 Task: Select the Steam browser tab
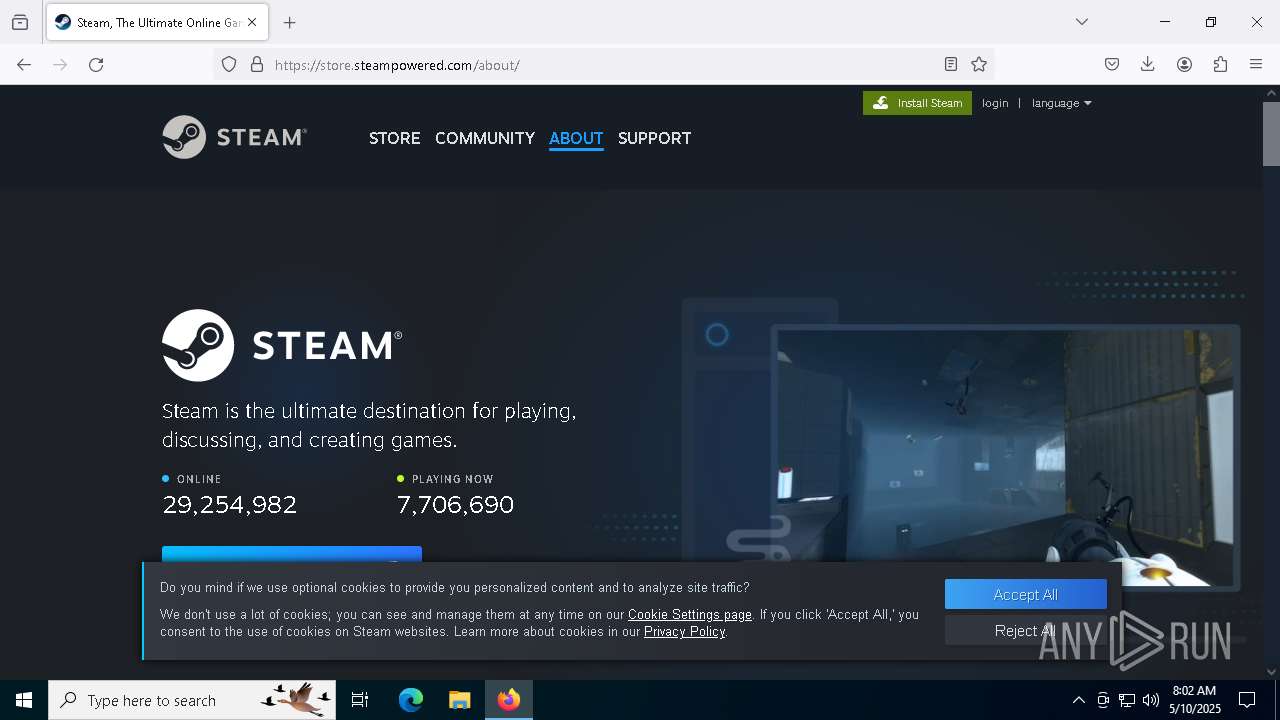click(155, 22)
